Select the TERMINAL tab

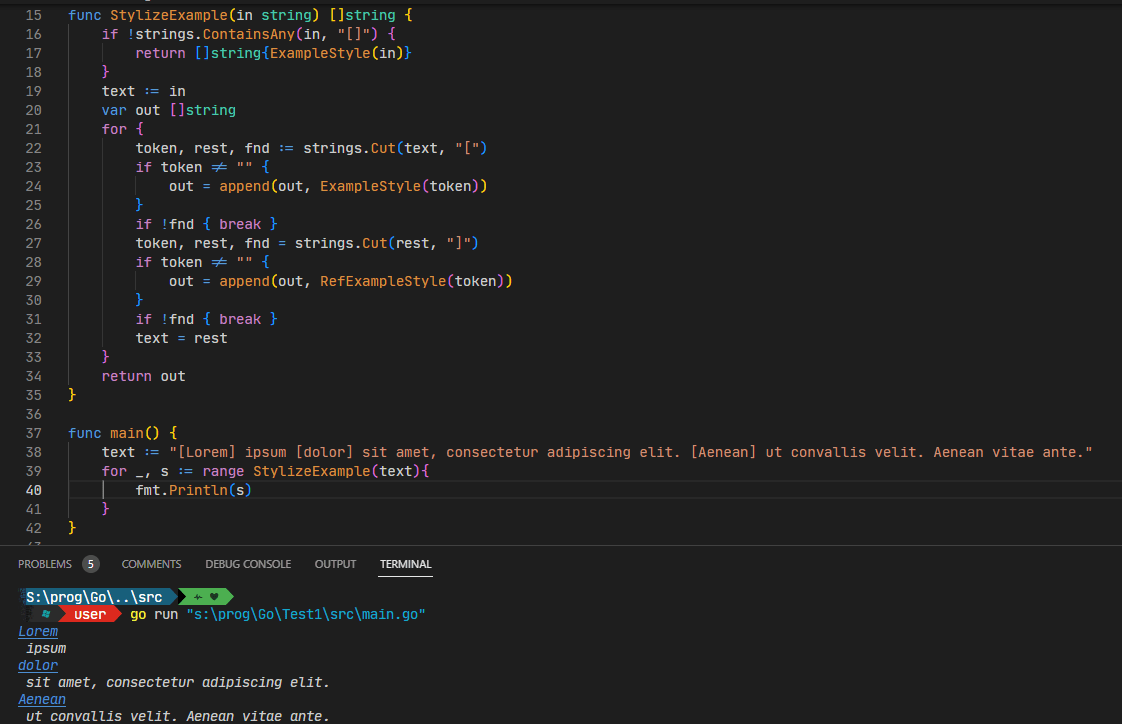(405, 563)
